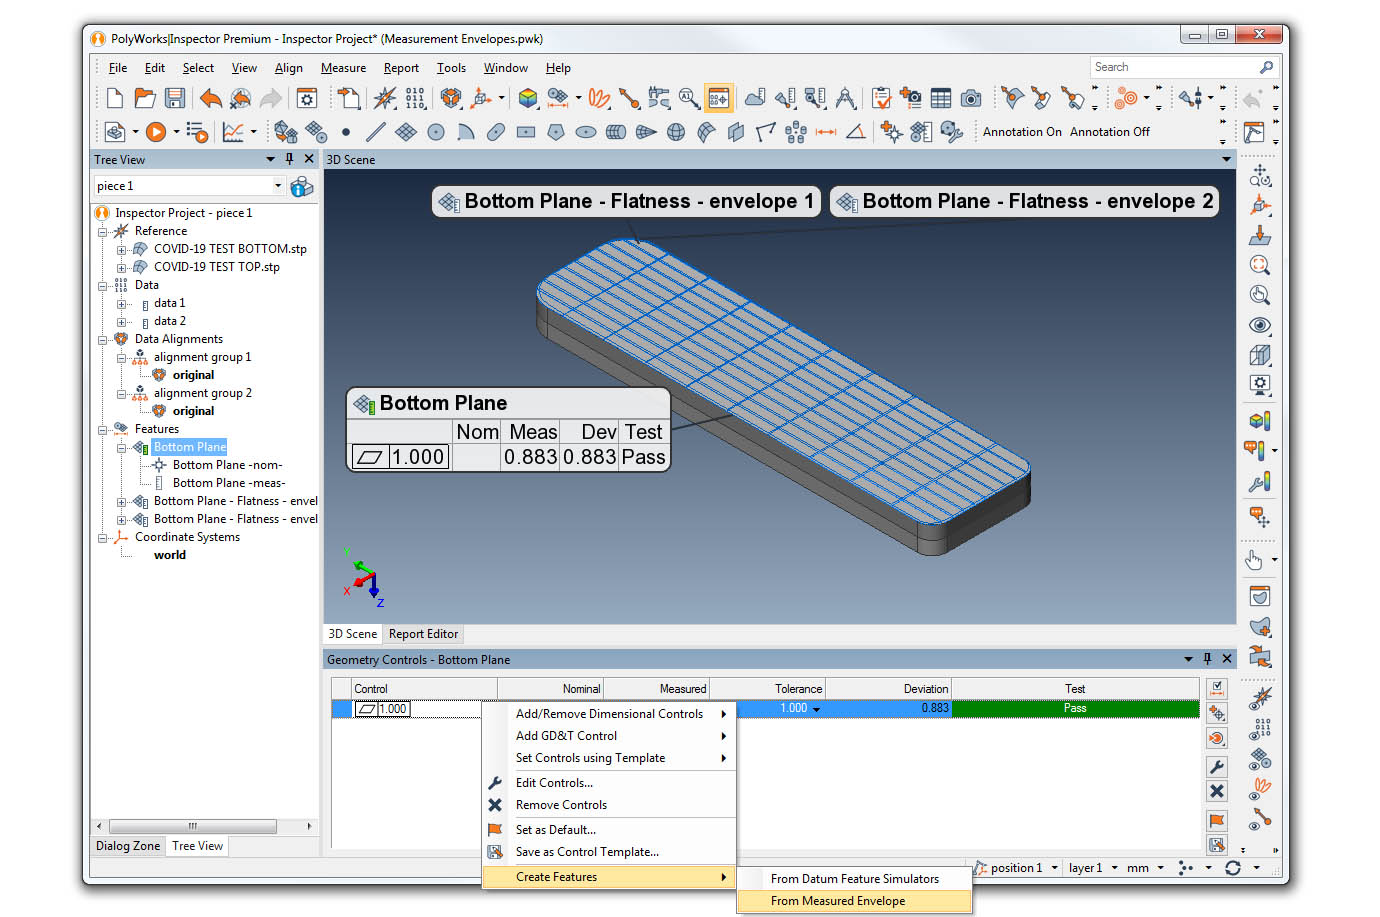Image resolution: width=1380 pixels, height=917 pixels.
Task: Create a plane feature icon
Action: [406, 132]
